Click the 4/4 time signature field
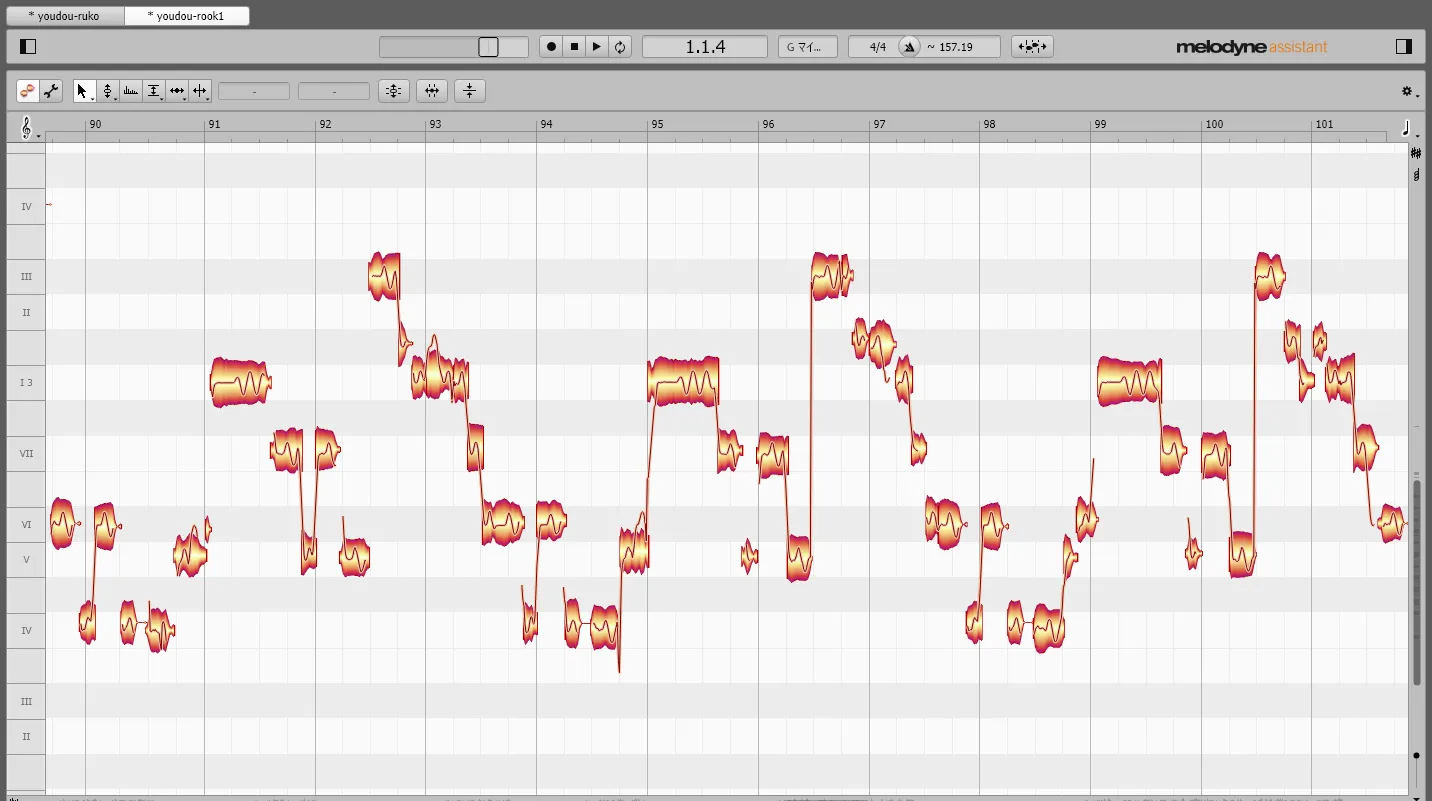Viewport: 1432px width, 801px height. [878, 47]
